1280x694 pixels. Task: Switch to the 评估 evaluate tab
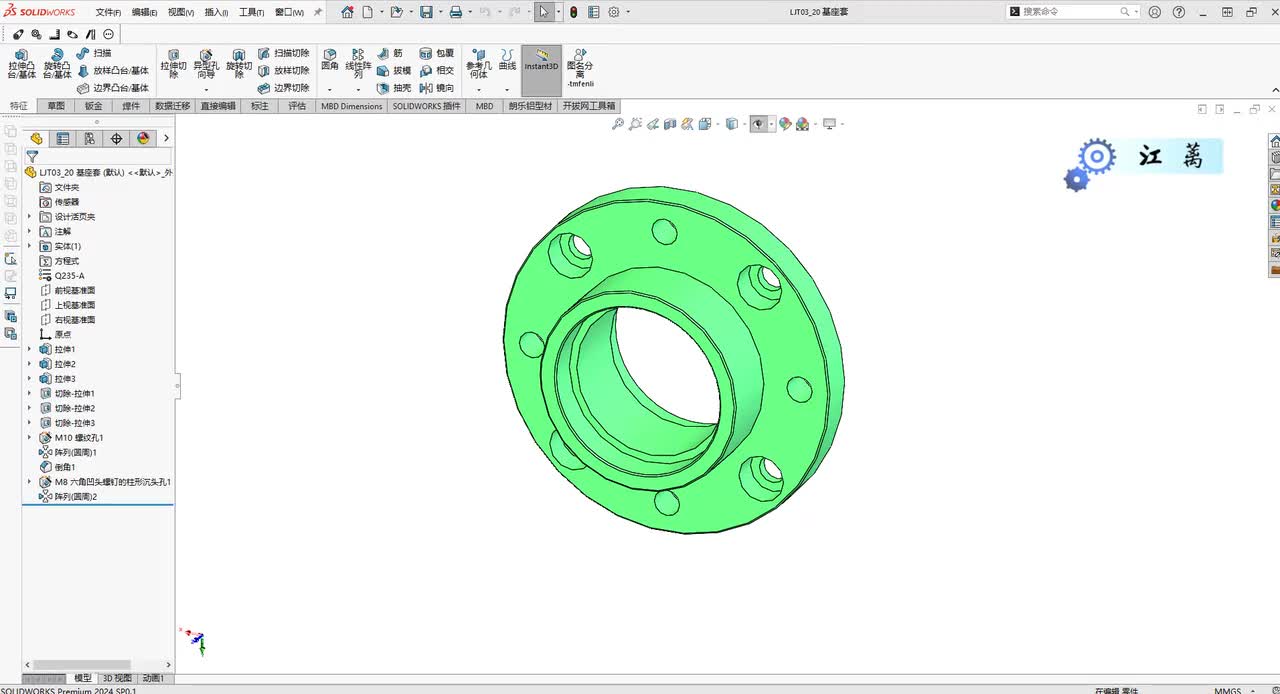297,106
